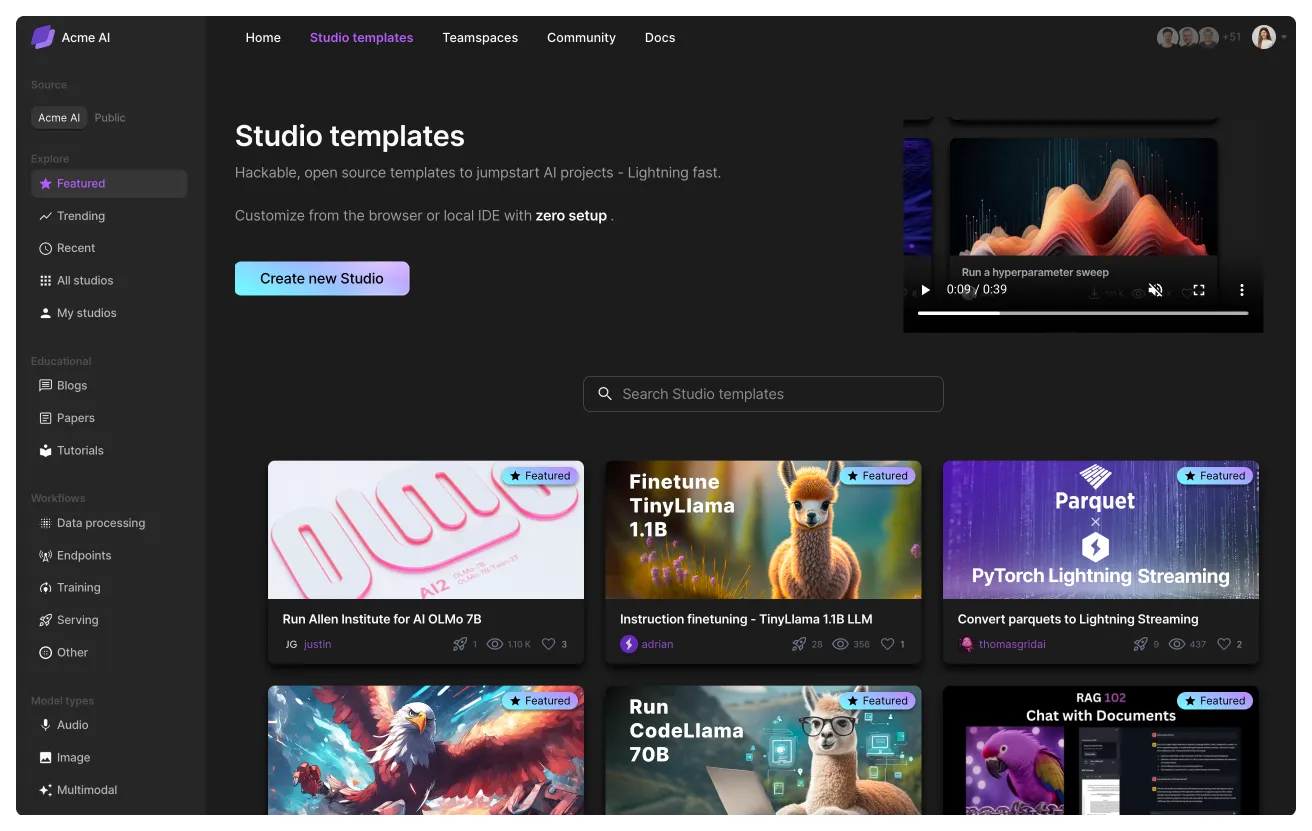The height and width of the screenshot is (831, 1312).
Task: Select Studio templates tab
Action: (361, 38)
